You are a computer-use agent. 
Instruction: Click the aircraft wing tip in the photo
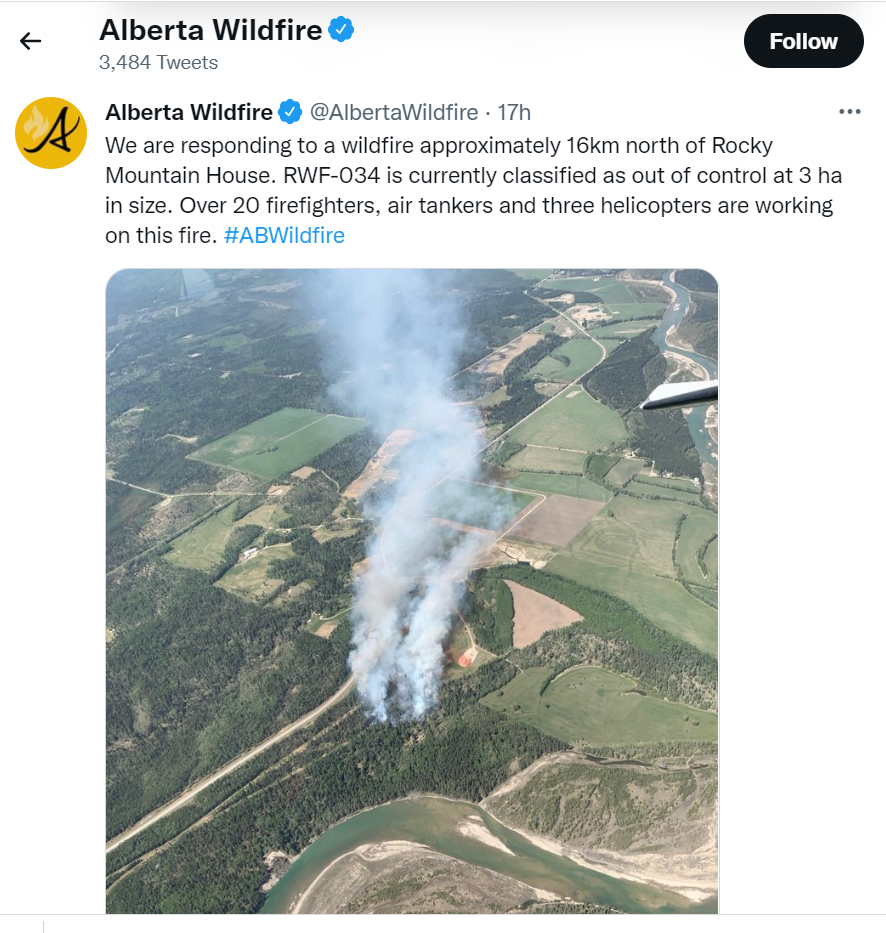click(680, 394)
